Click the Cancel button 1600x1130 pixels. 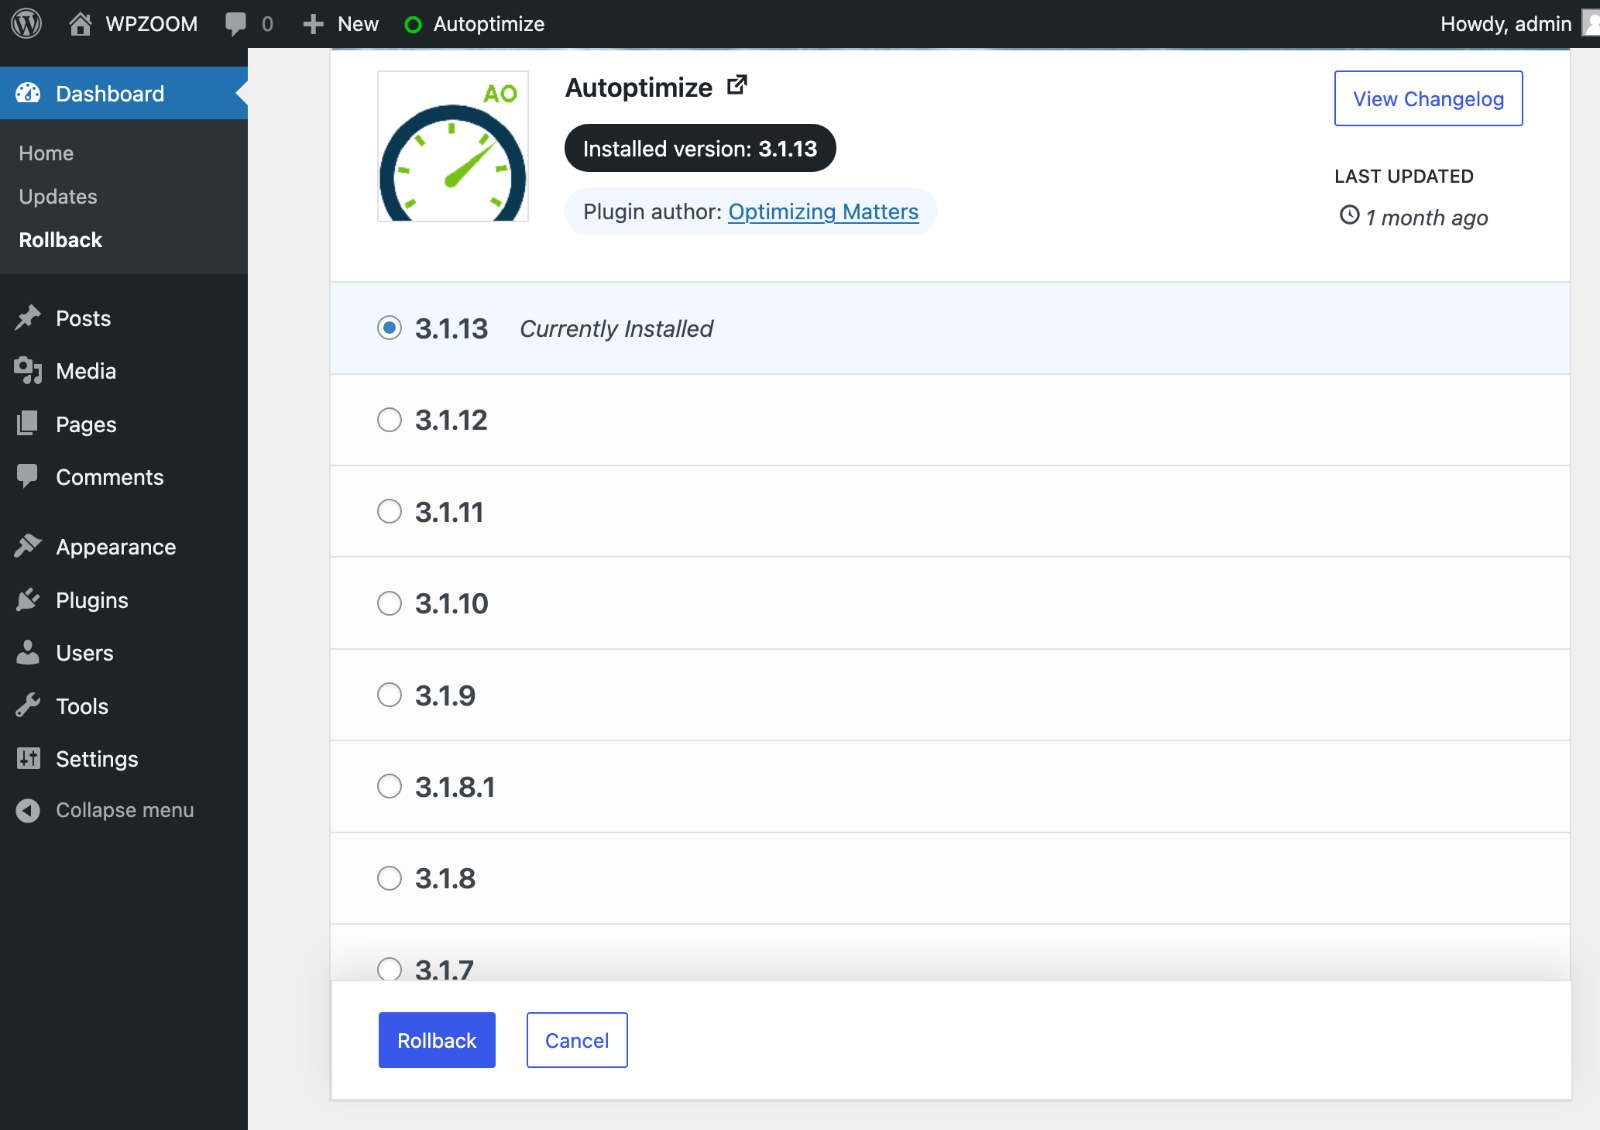(577, 1040)
